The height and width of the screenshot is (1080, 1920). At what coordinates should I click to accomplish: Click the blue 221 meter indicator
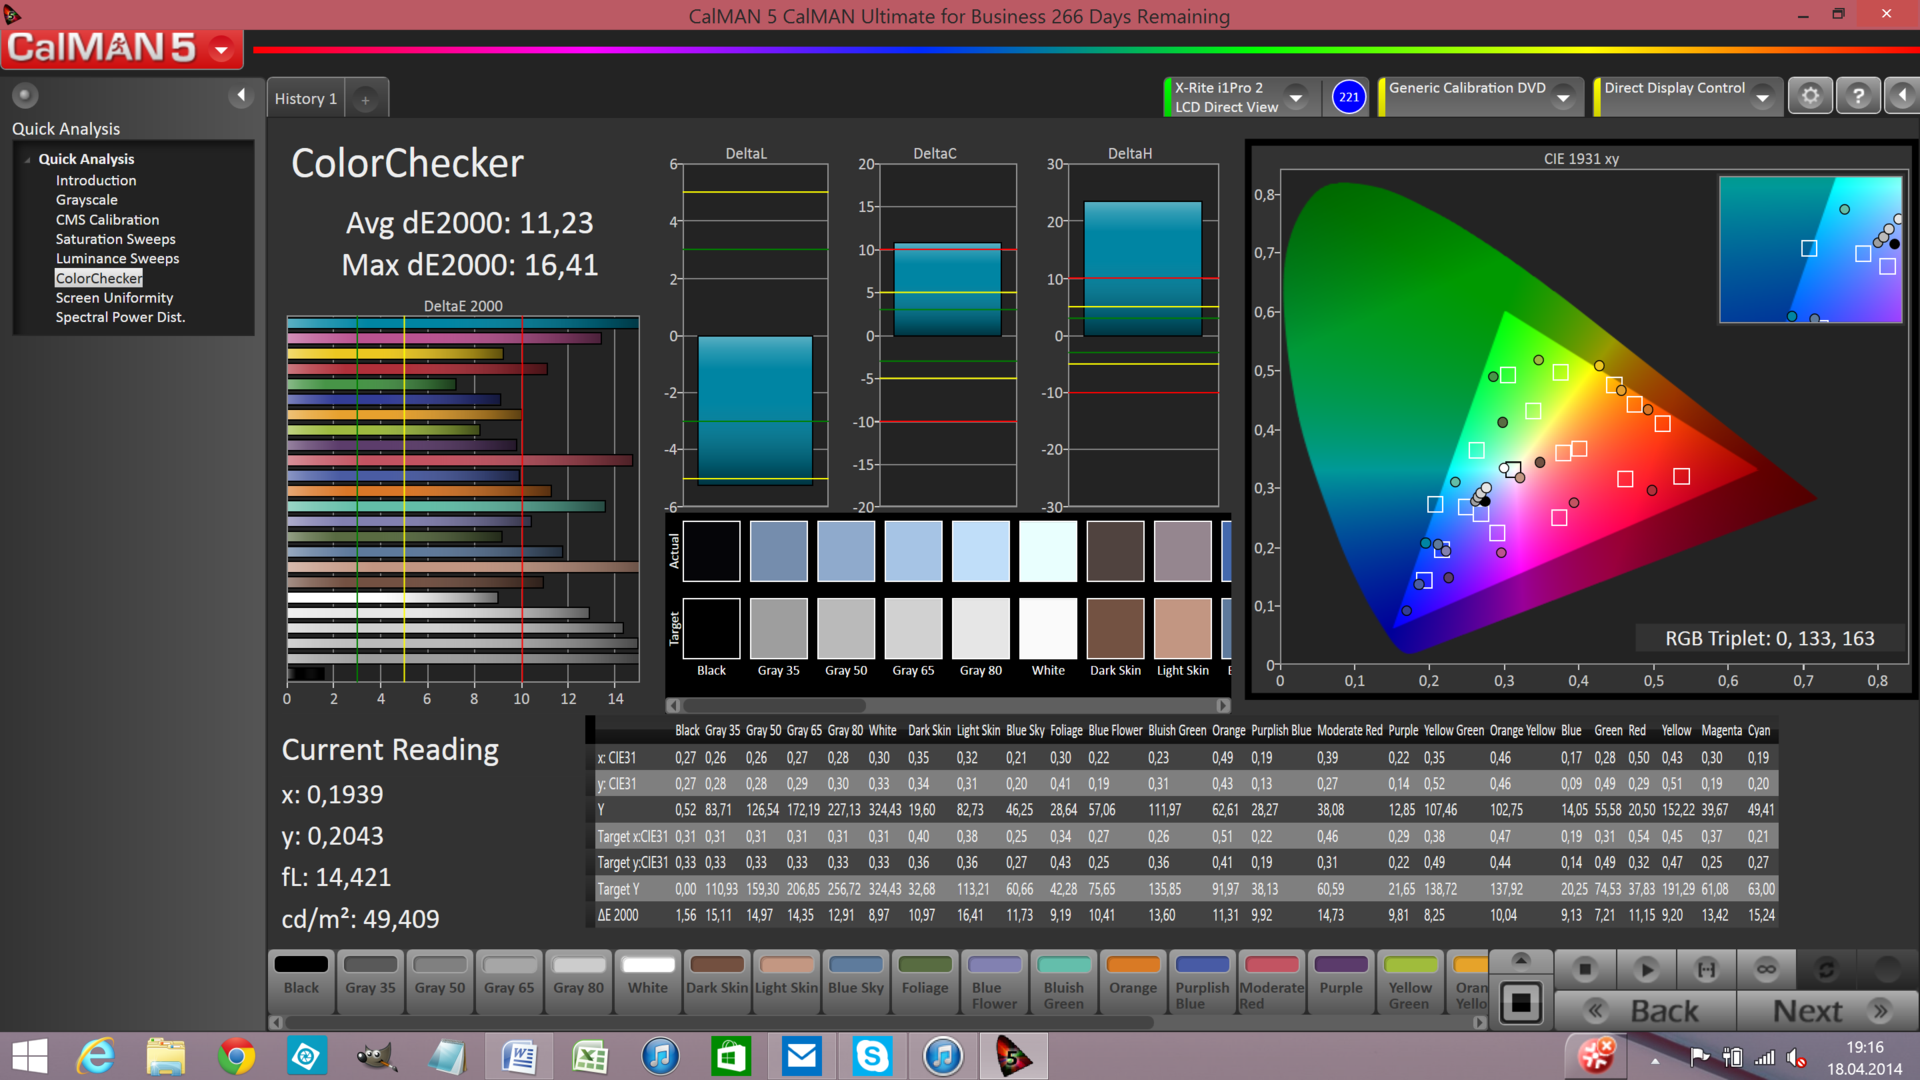click(x=1349, y=97)
